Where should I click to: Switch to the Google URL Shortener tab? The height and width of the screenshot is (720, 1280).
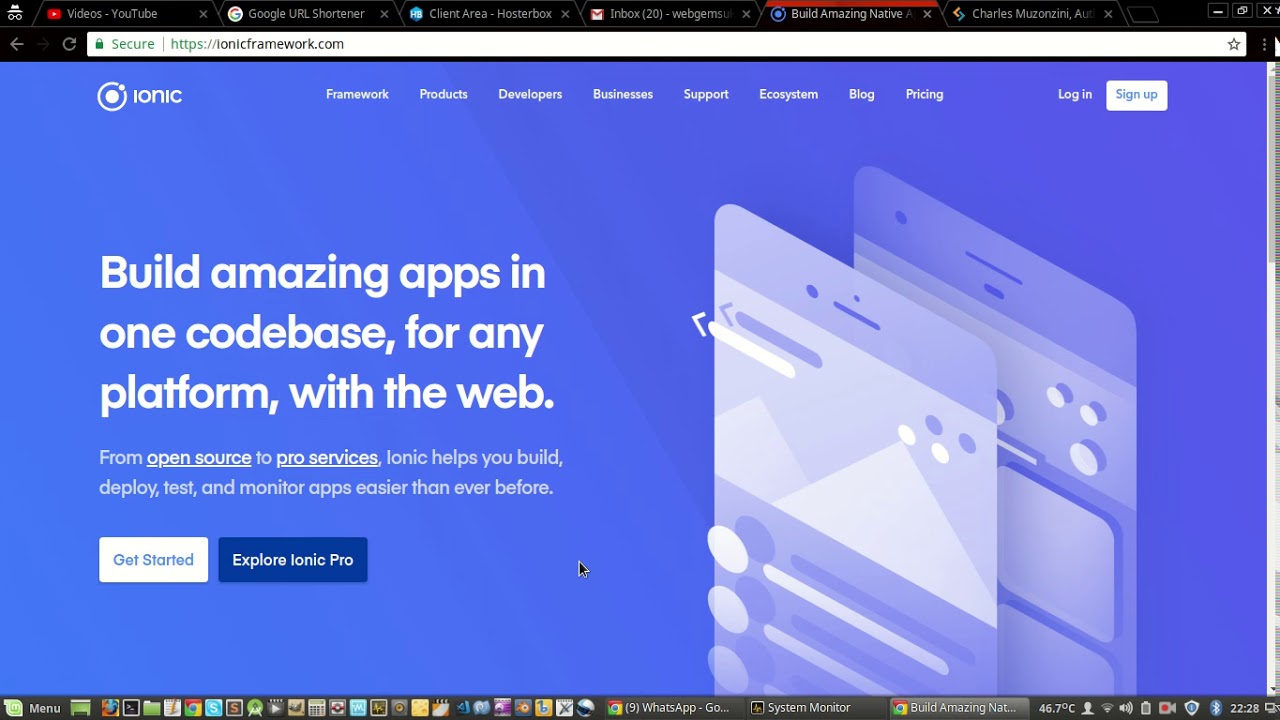click(306, 14)
